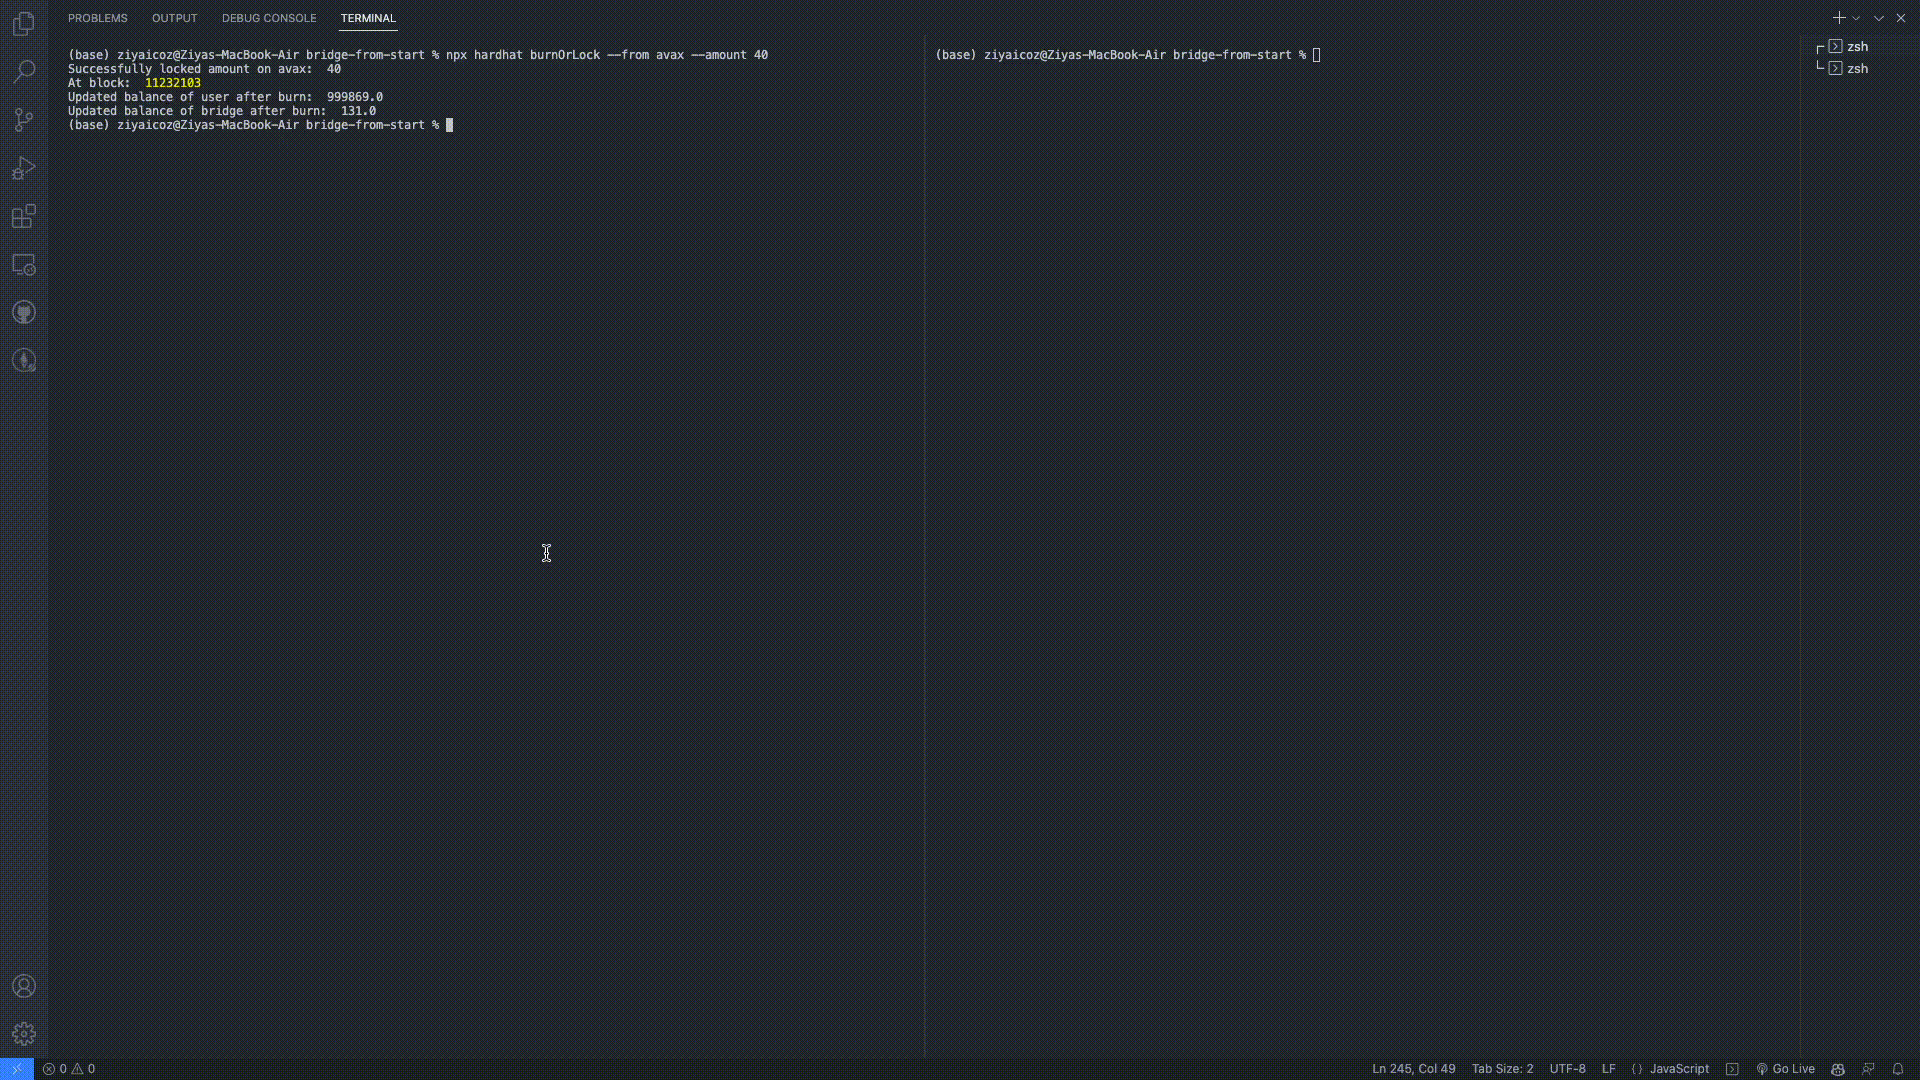The height and width of the screenshot is (1080, 1920).
Task: Show errors and warnings count in status bar
Action: tap(69, 1069)
